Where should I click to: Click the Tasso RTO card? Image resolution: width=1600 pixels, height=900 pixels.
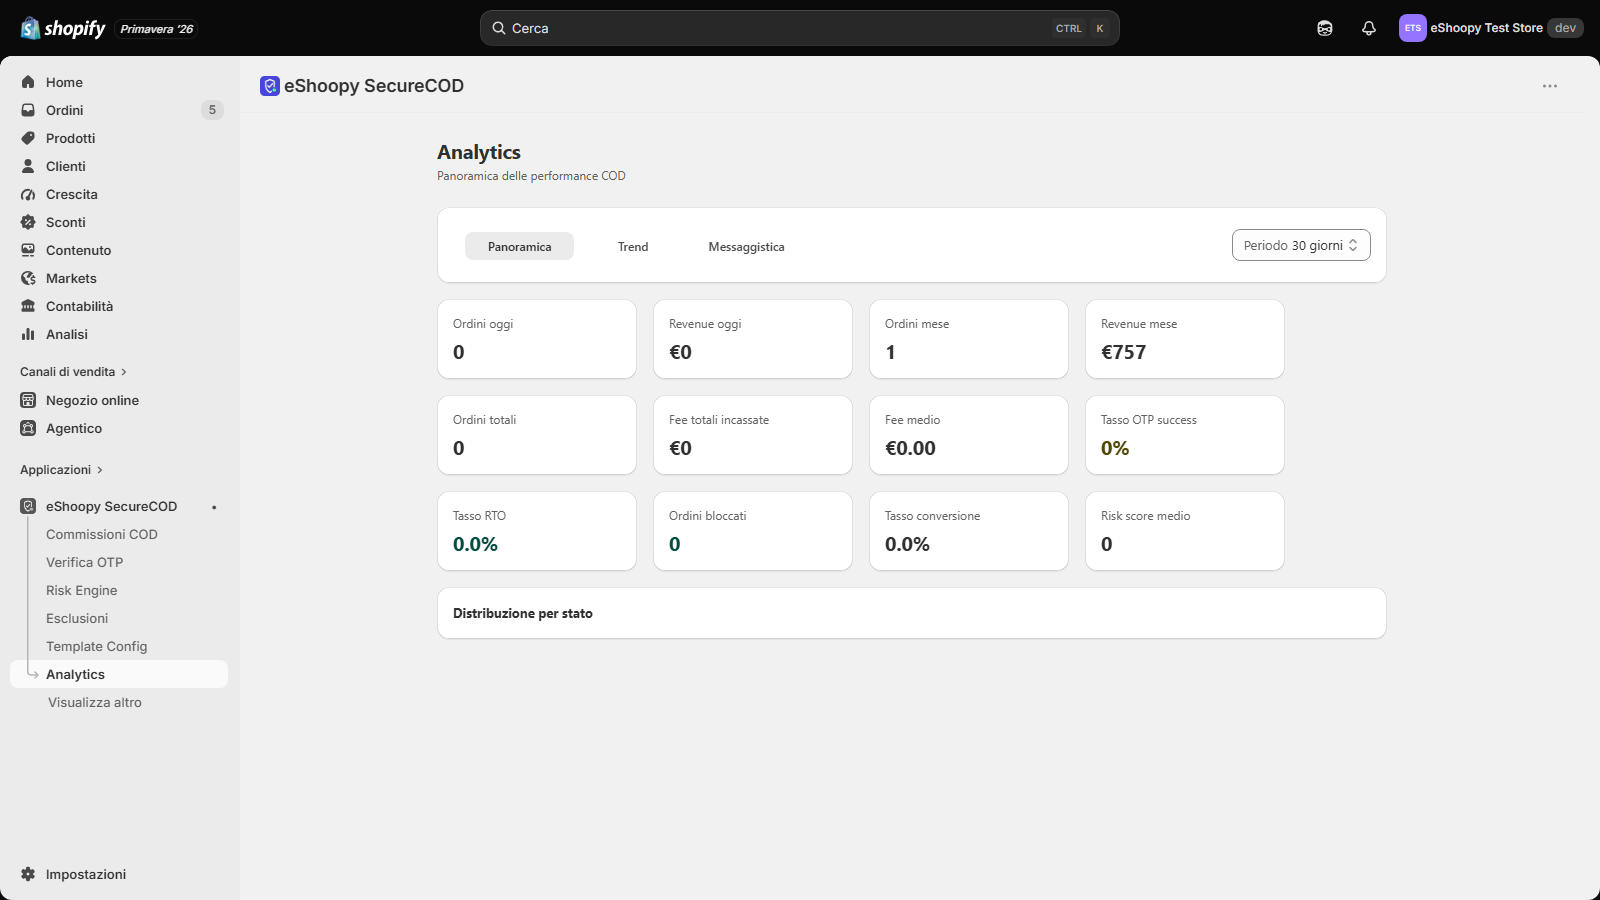(537, 531)
